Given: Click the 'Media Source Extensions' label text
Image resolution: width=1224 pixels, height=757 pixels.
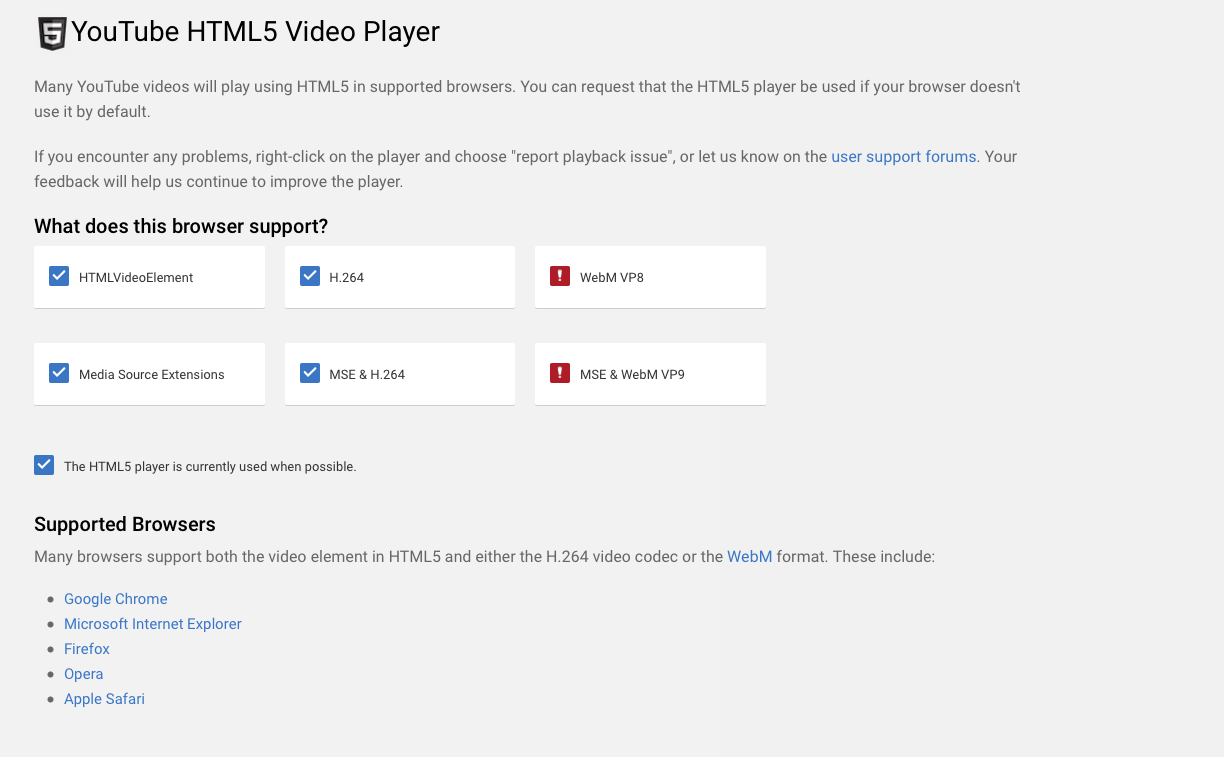Looking at the screenshot, I should (x=152, y=375).
